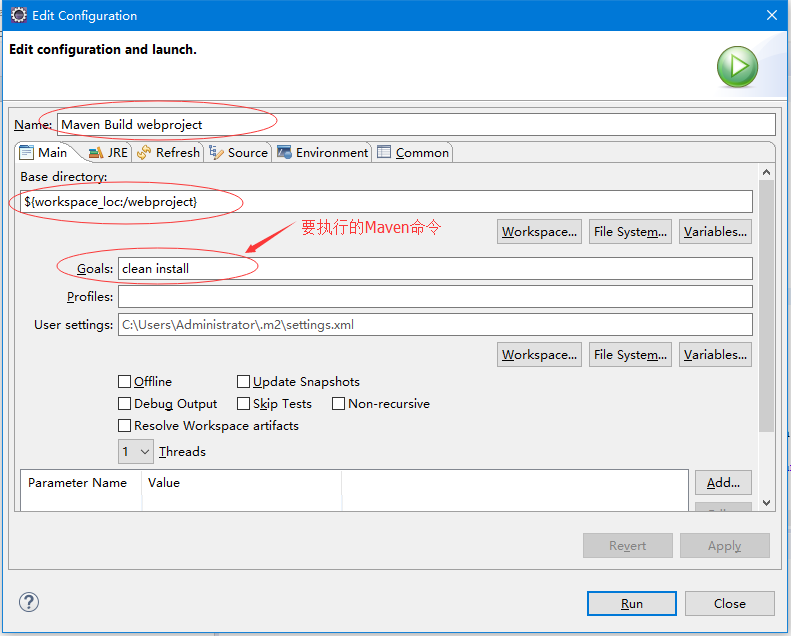The image size is (791, 636).
Task: Click the Base directory text field
Action: [x=386, y=202]
